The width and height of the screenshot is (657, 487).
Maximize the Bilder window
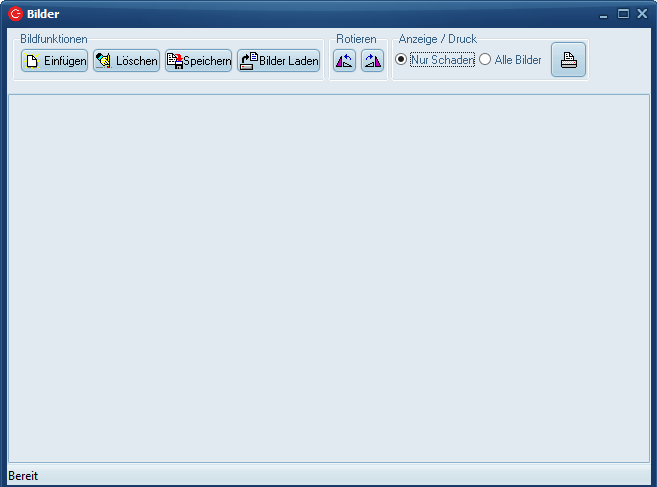(x=623, y=14)
